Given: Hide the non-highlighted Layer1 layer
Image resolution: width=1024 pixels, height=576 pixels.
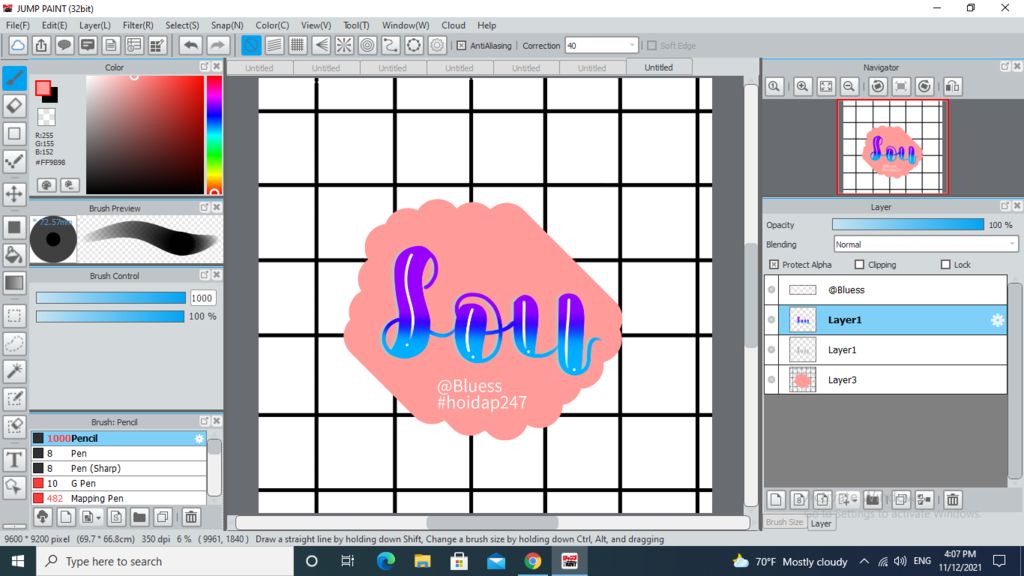Looking at the screenshot, I should point(772,350).
